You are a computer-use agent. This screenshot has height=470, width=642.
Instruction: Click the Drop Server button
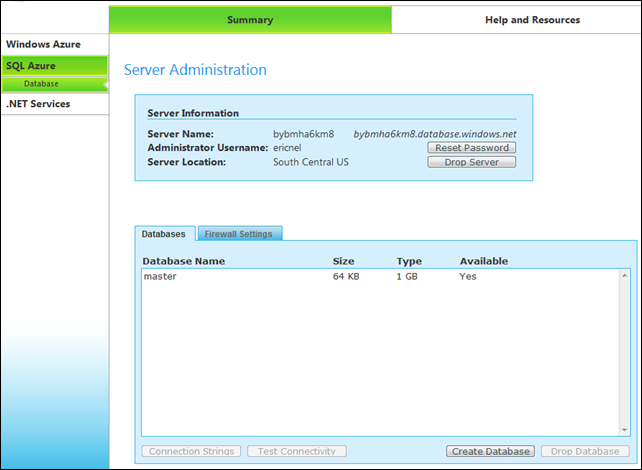click(x=472, y=162)
